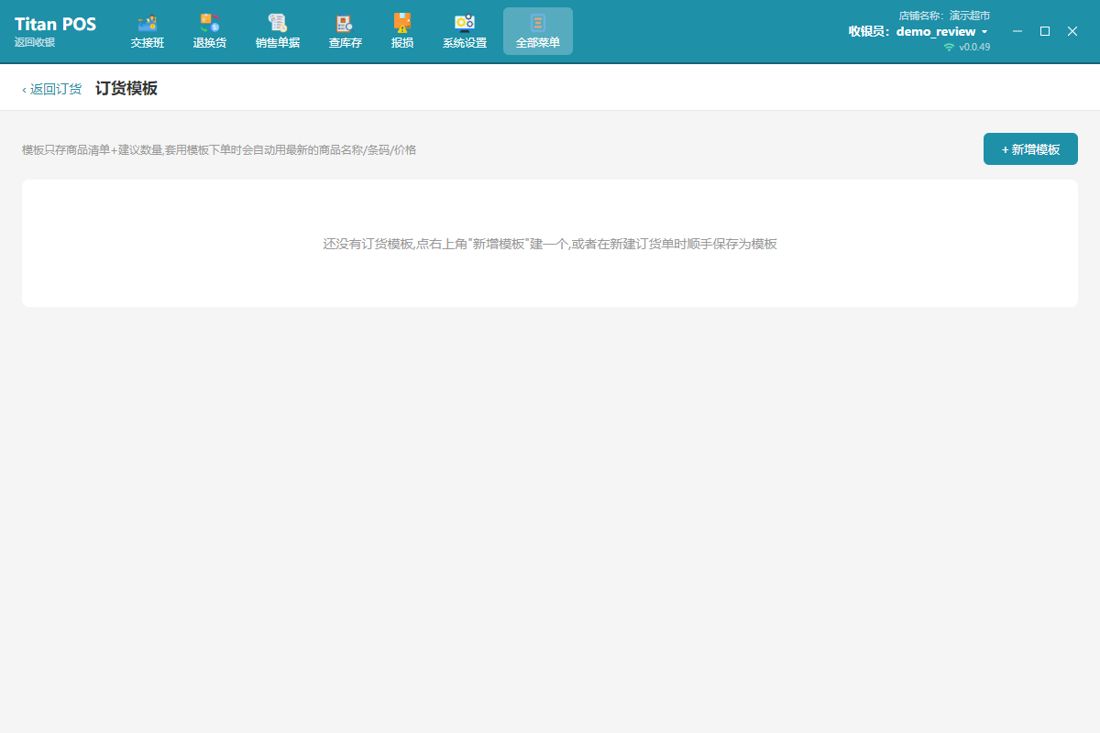
Task: Close the Titan POS window
Action: [x=1072, y=31]
